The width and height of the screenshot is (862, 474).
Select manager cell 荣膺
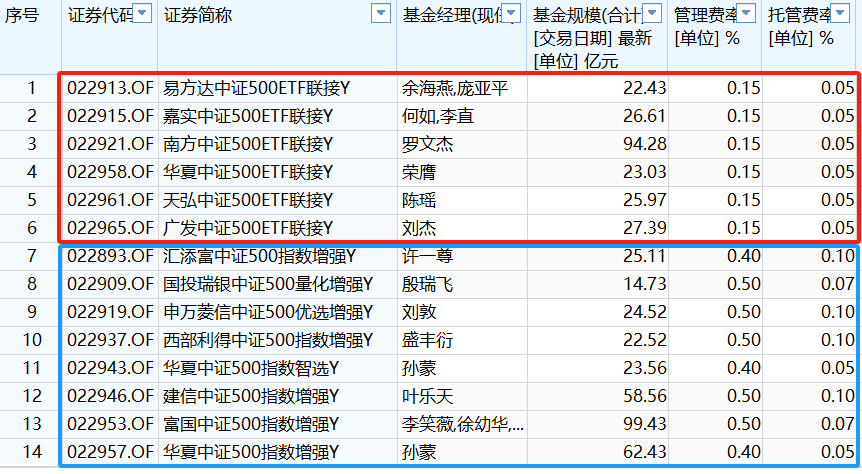(x=419, y=172)
